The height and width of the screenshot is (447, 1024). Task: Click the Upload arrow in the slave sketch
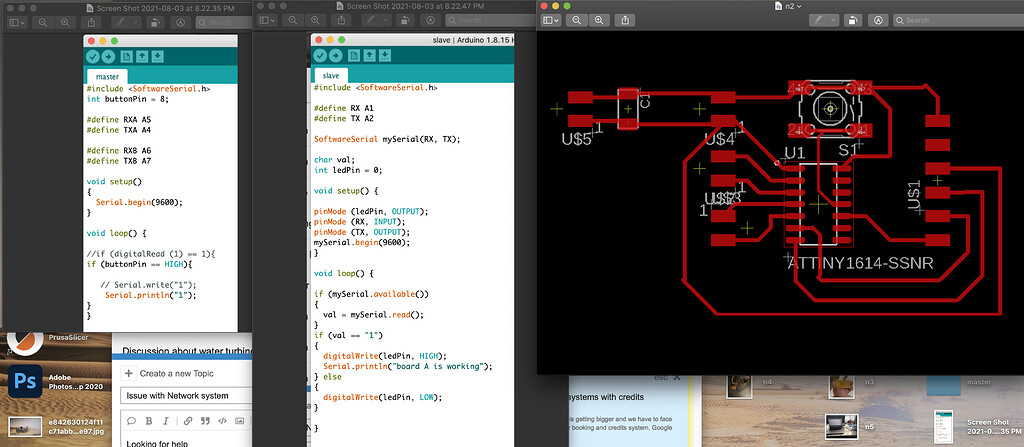(335, 55)
